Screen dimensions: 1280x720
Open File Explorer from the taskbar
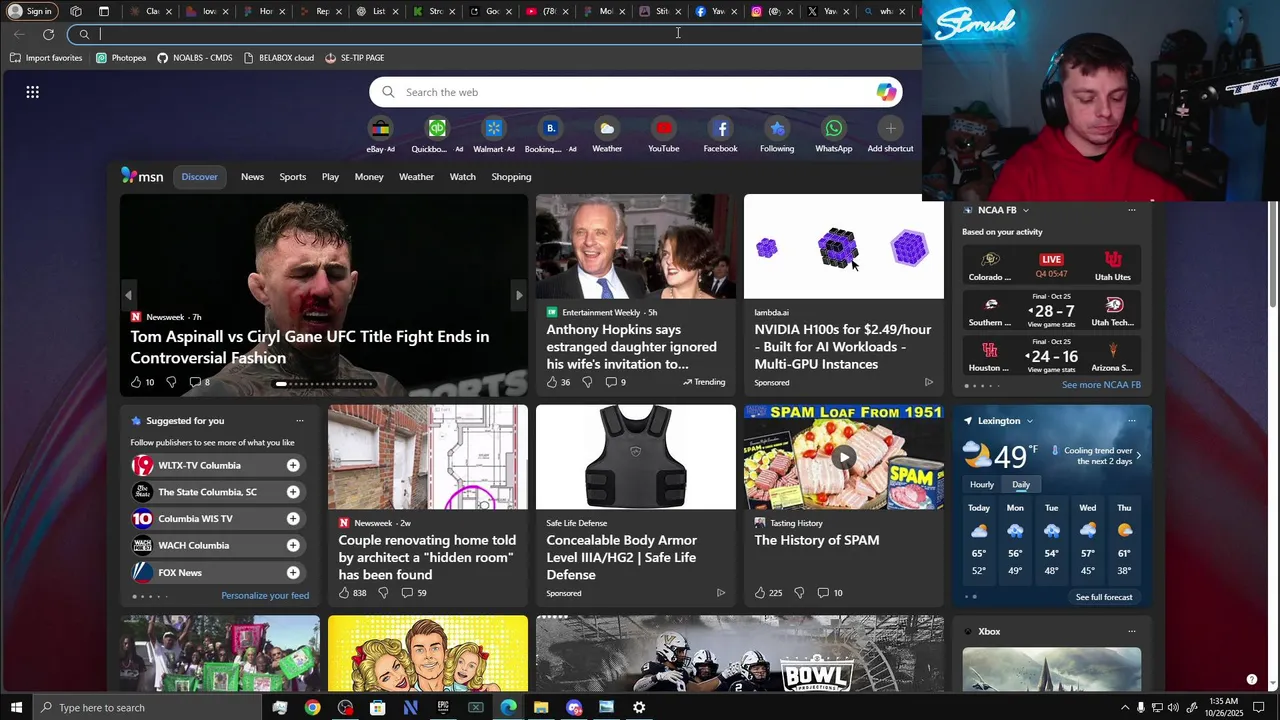541,707
